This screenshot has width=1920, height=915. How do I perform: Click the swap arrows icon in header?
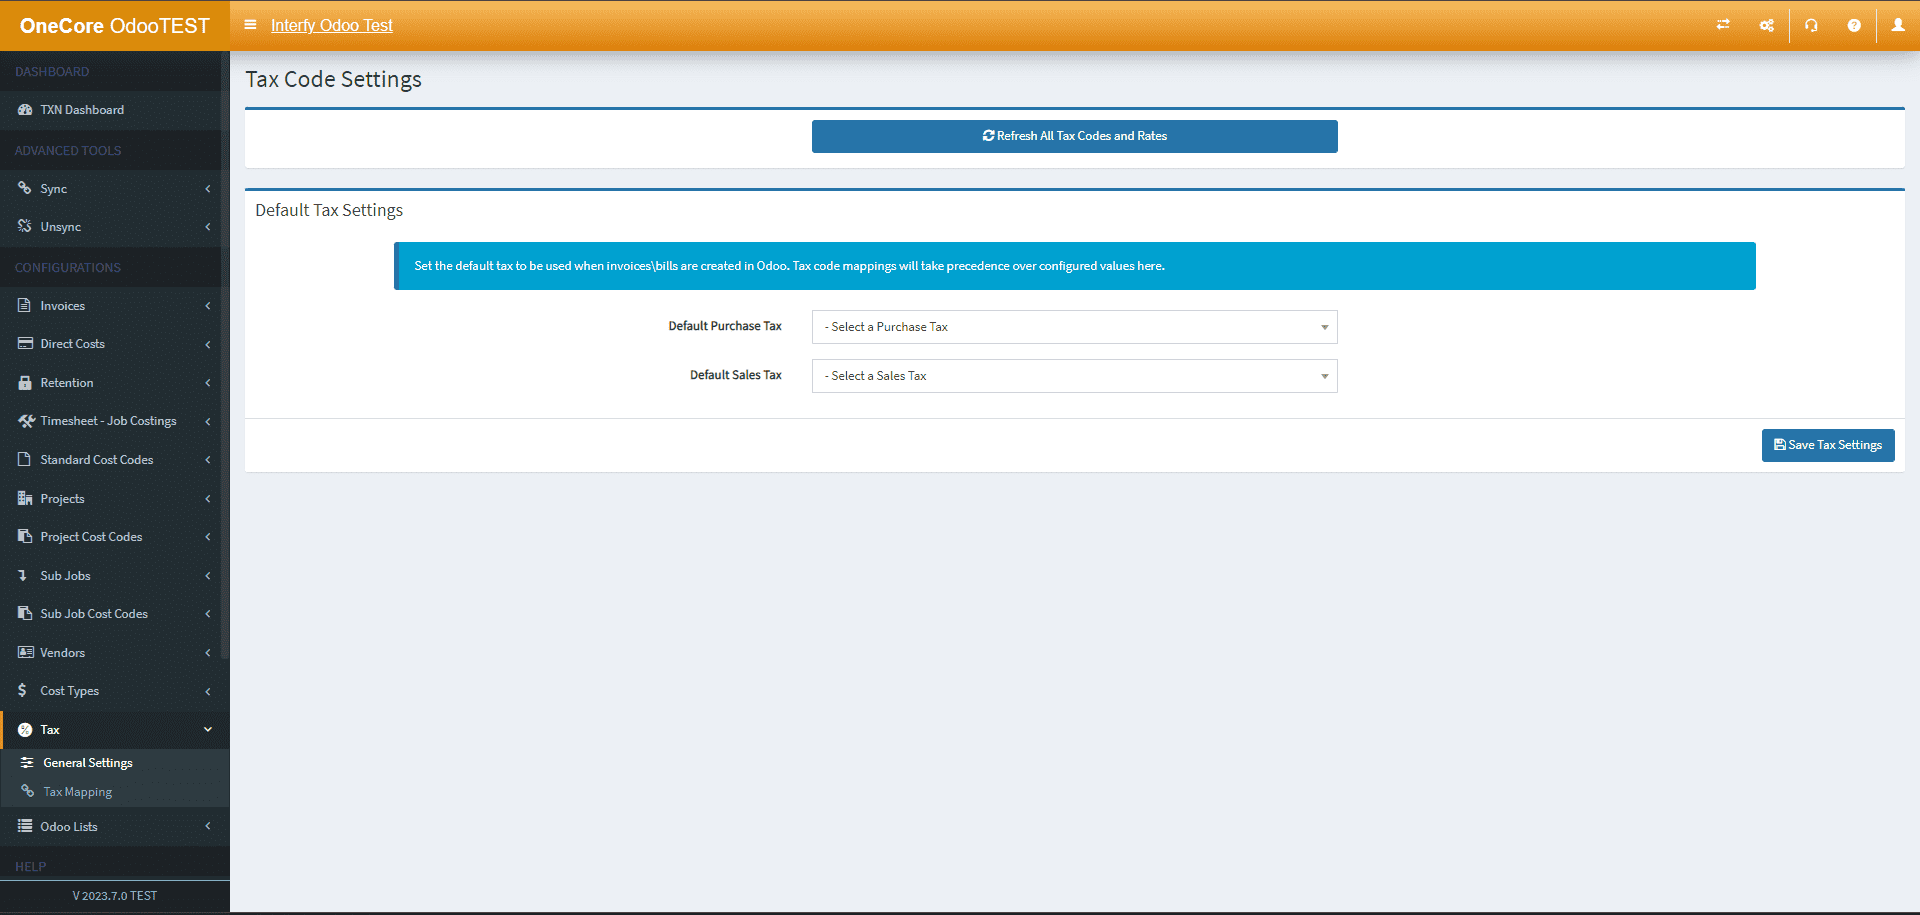click(1723, 25)
